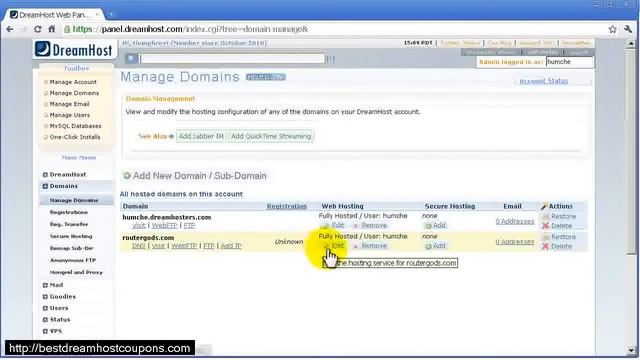Remove hosting for routergods.com
This screenshot has height=360, width=640.
pos(370,246)
